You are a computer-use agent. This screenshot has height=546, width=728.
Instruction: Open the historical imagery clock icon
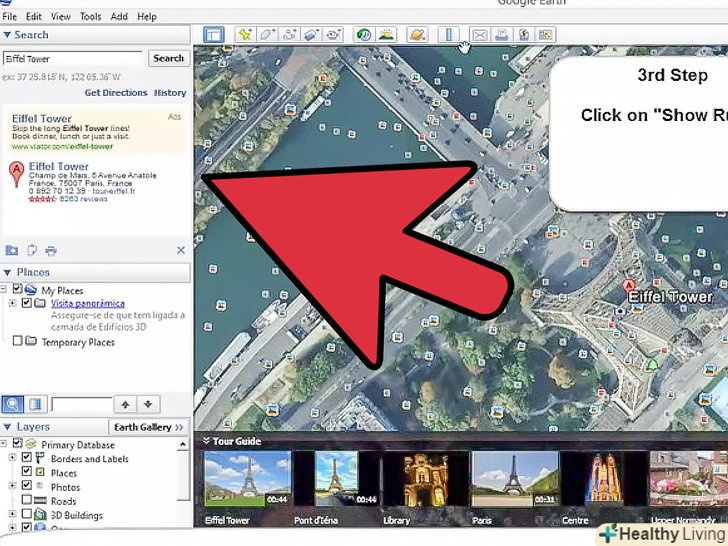click(364, 35)
